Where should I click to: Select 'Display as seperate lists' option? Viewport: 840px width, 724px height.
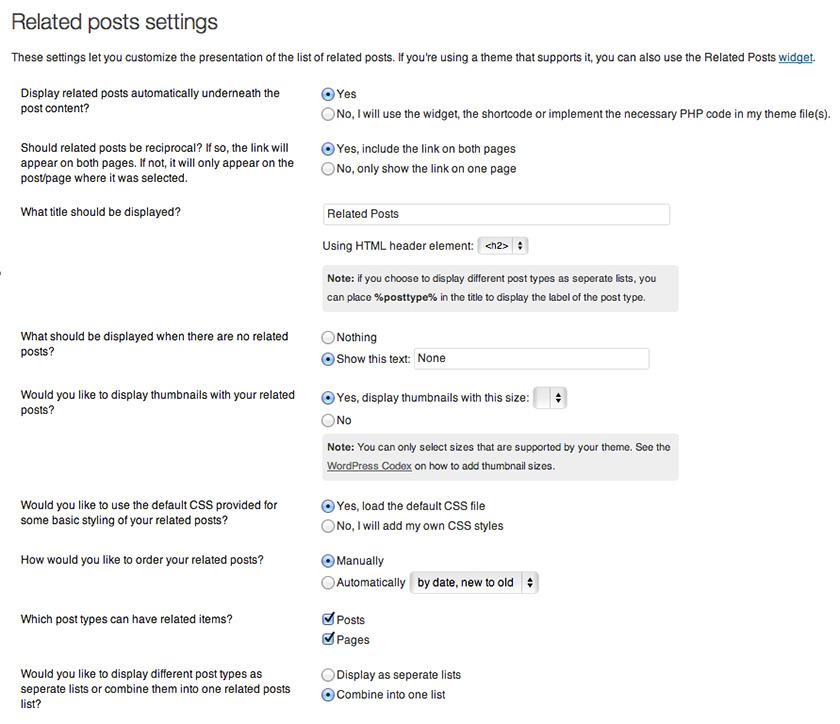tap(328, 675)
